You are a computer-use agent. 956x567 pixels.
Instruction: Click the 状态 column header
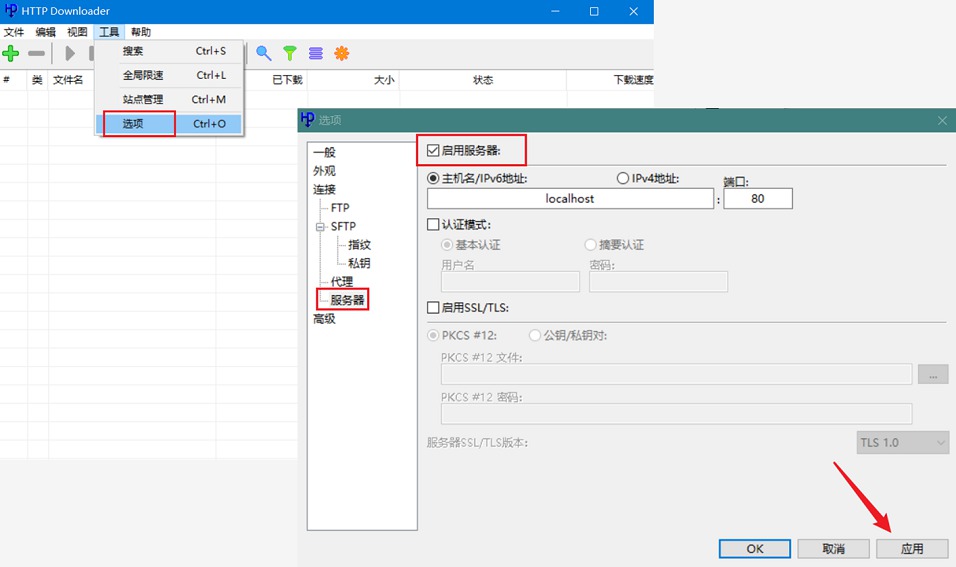point(483,80)
